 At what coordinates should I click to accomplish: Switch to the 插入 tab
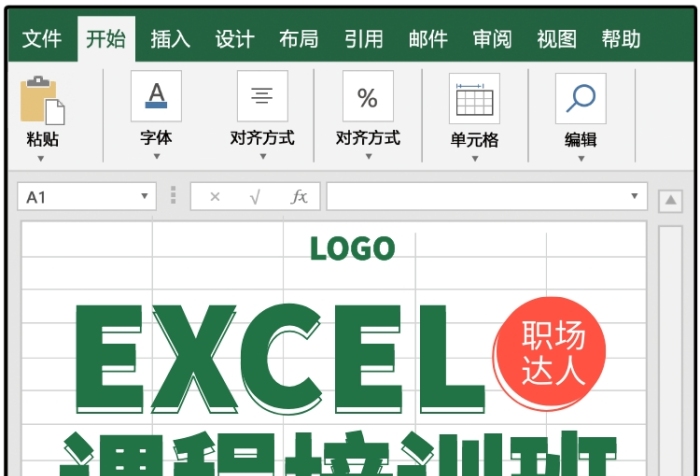coord(171,39)
